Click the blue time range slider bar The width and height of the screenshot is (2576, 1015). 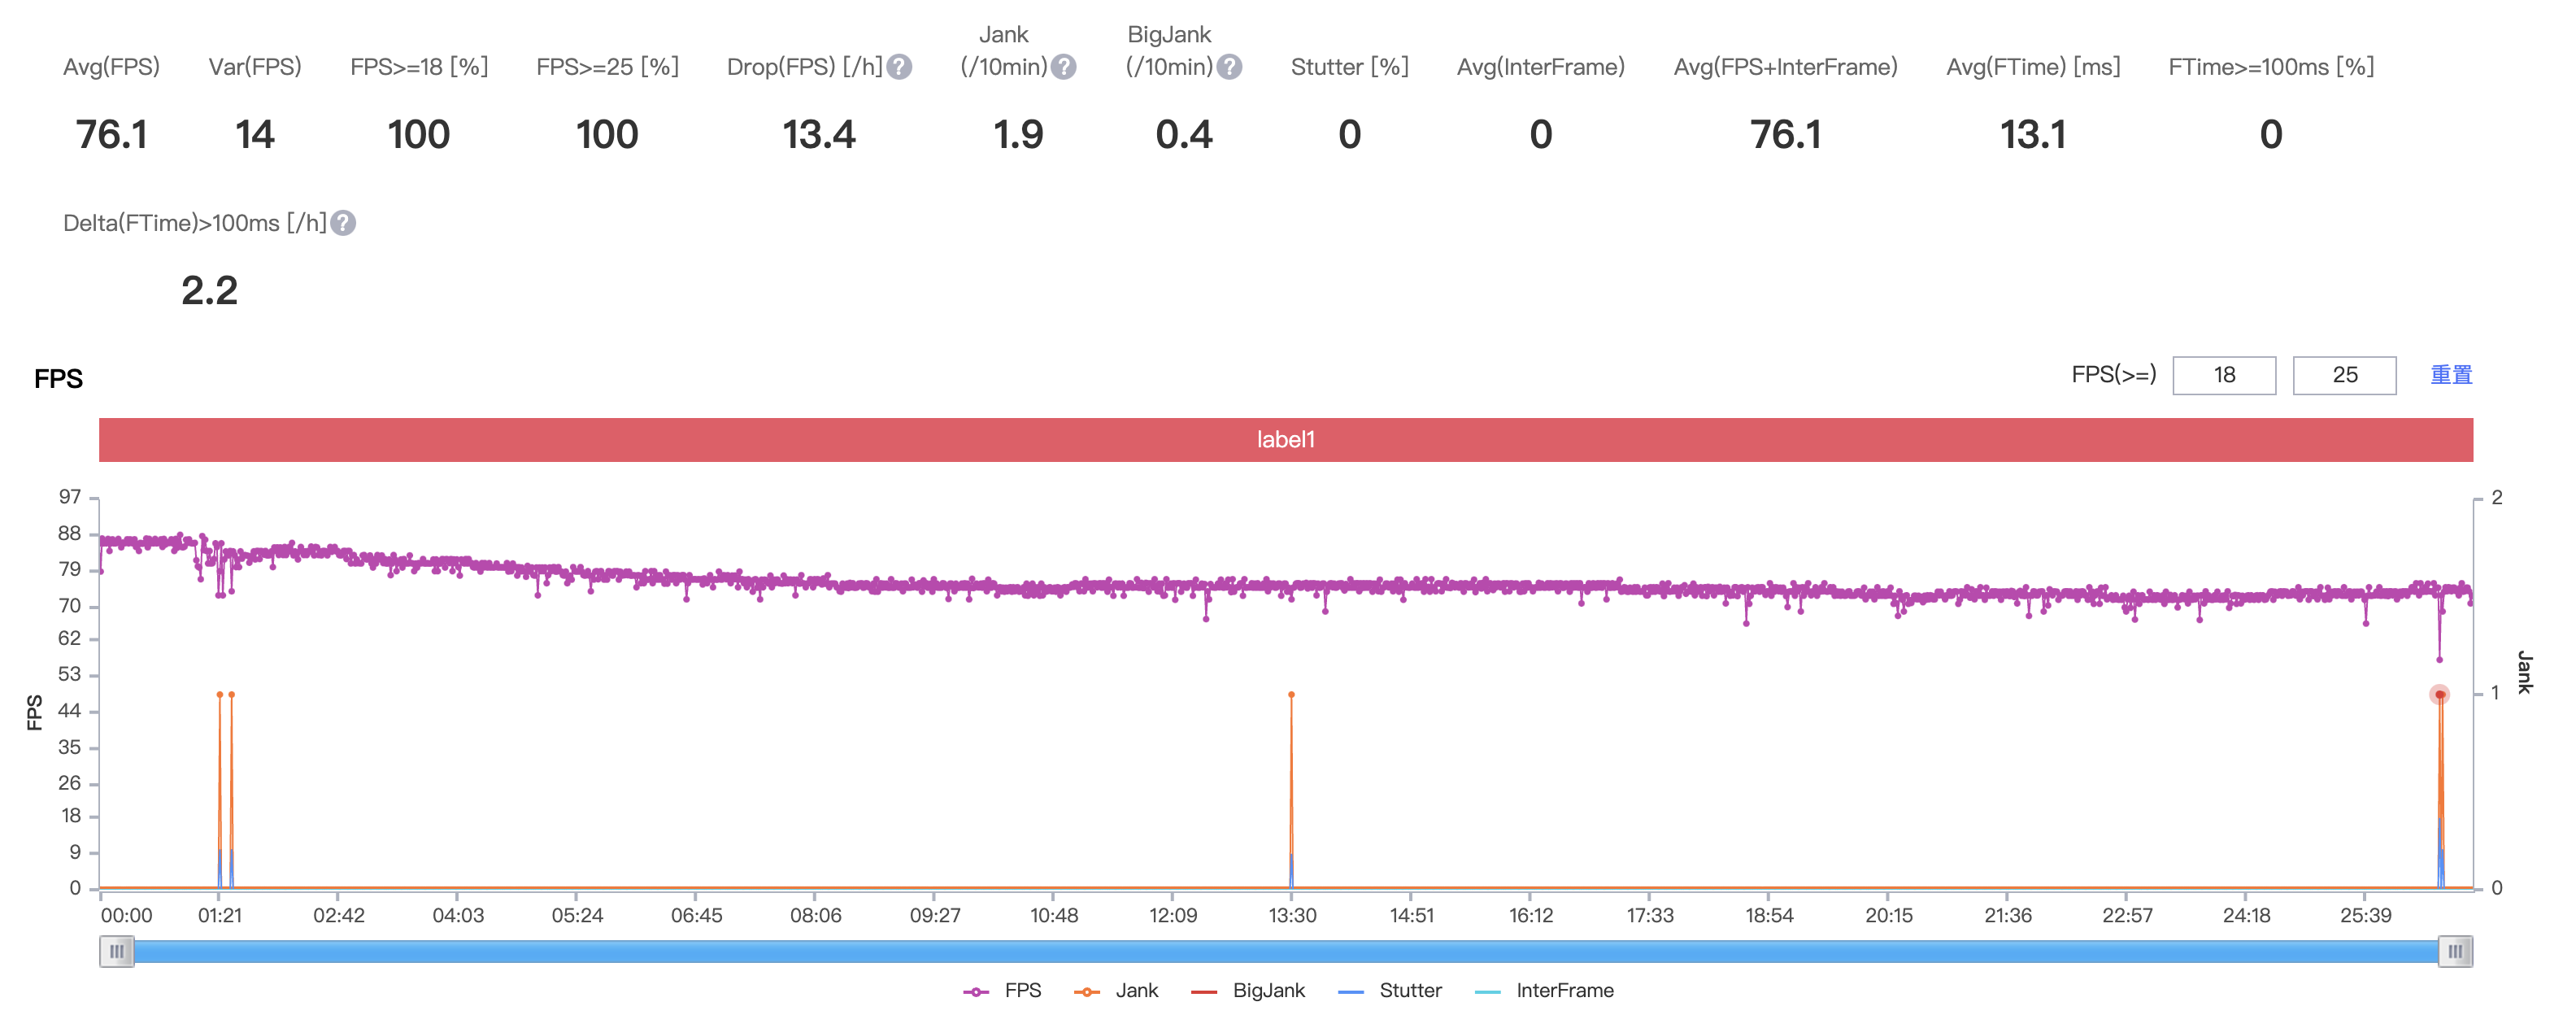point(1285,951)
